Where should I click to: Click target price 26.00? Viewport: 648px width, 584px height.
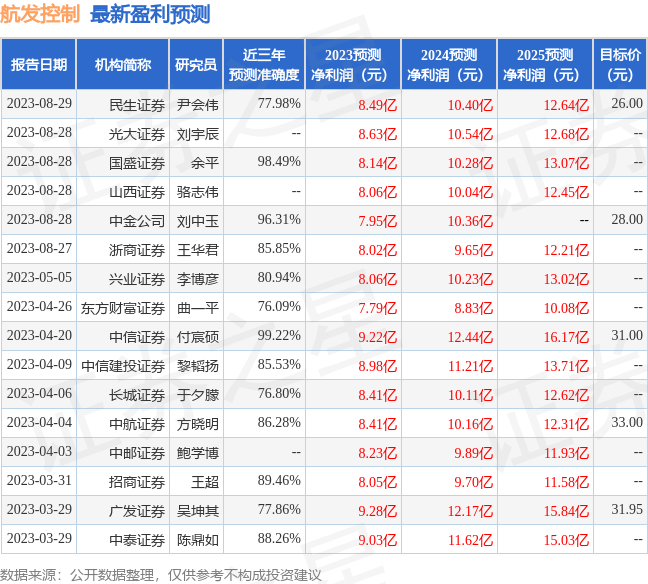(x=627, y=103)
